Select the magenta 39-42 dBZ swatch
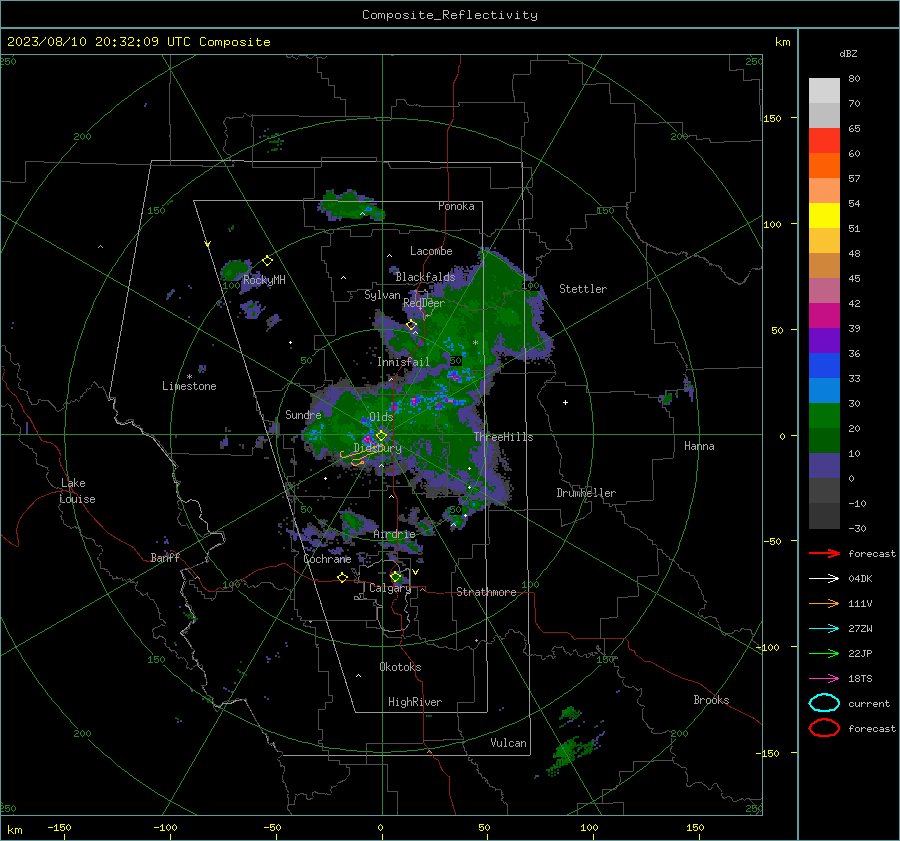900x841 pixels. point(824,316)
